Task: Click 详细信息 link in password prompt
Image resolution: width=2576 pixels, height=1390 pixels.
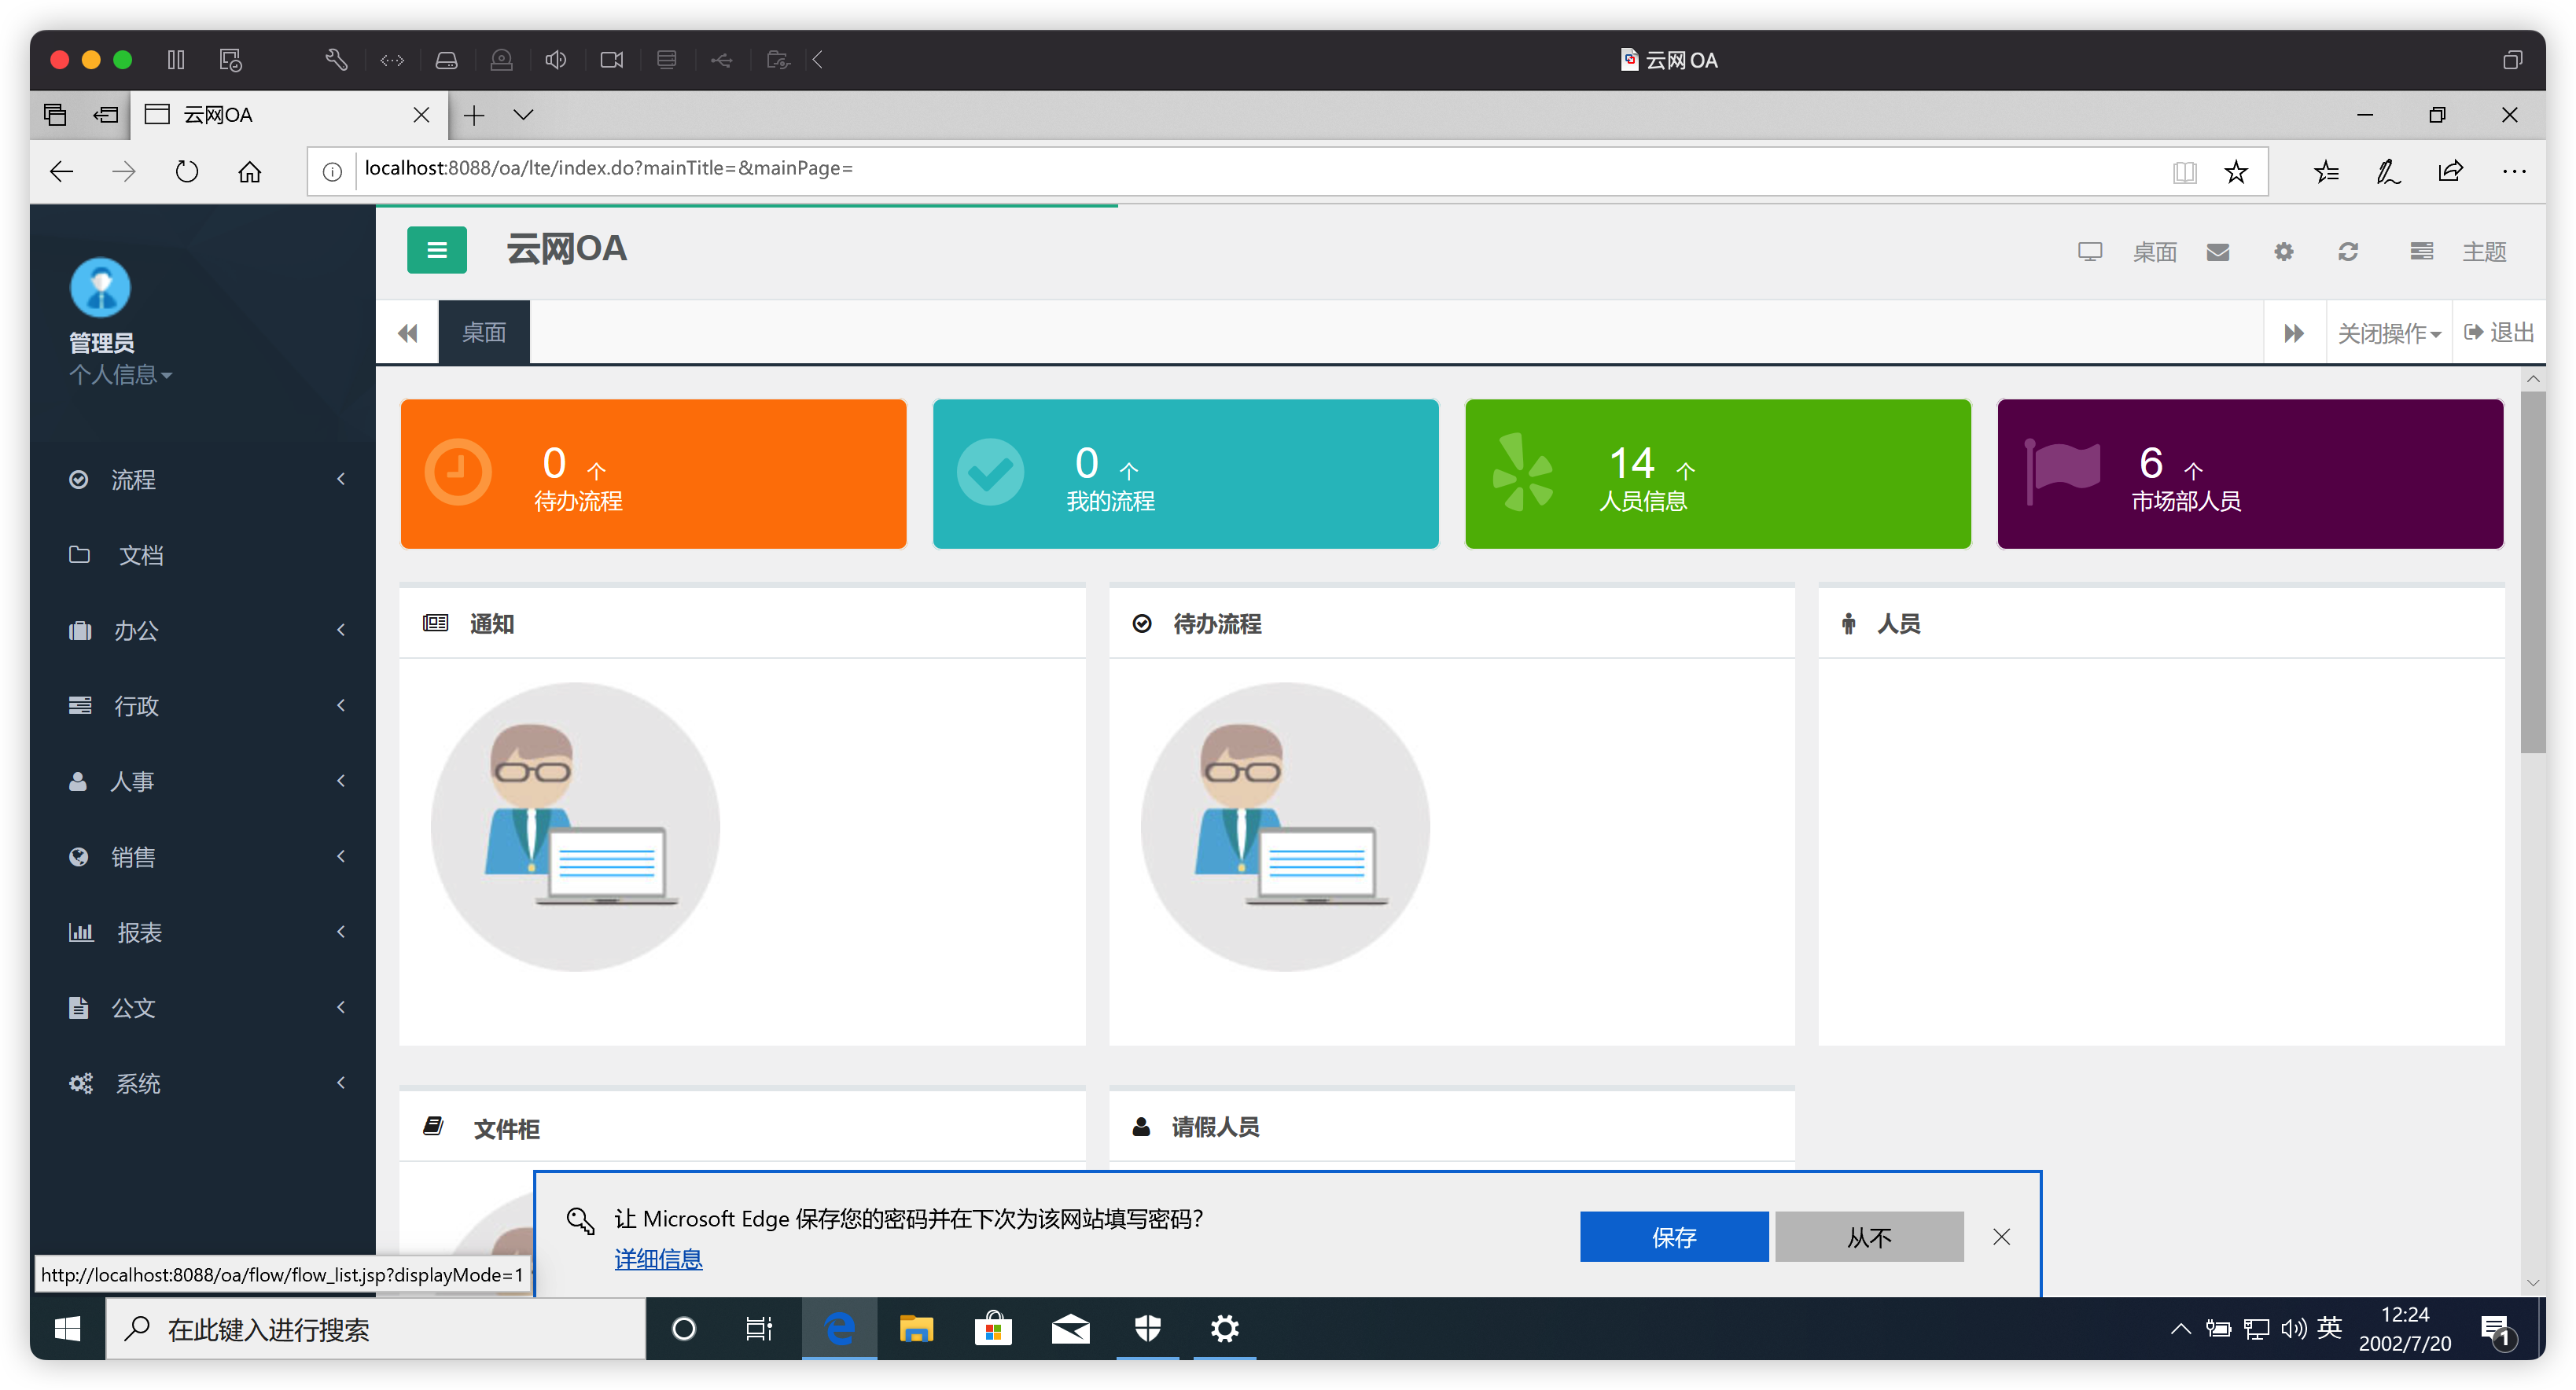Action: (x=657, y=1259)
